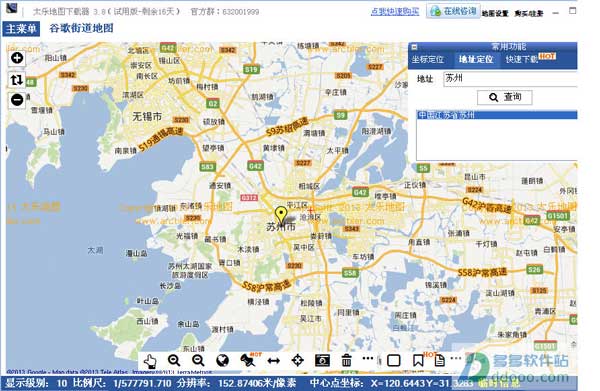Open the 主菜单 main menu
Screen dimensions: 600x391
(21, 29)
